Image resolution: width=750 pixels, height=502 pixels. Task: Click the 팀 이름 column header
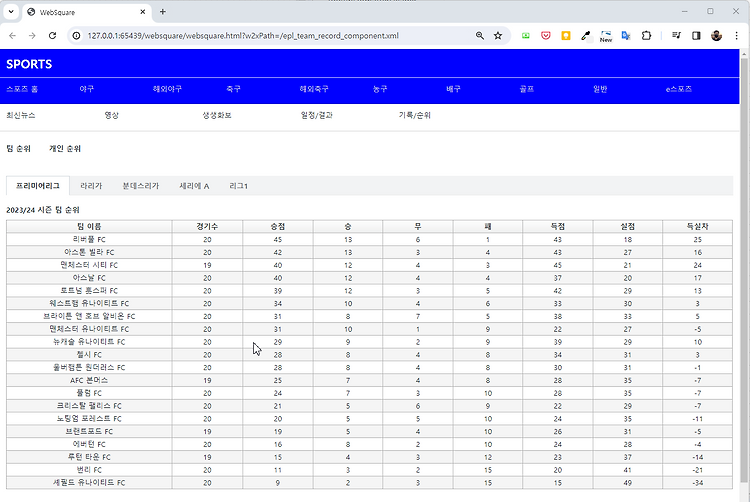(89, 227)
